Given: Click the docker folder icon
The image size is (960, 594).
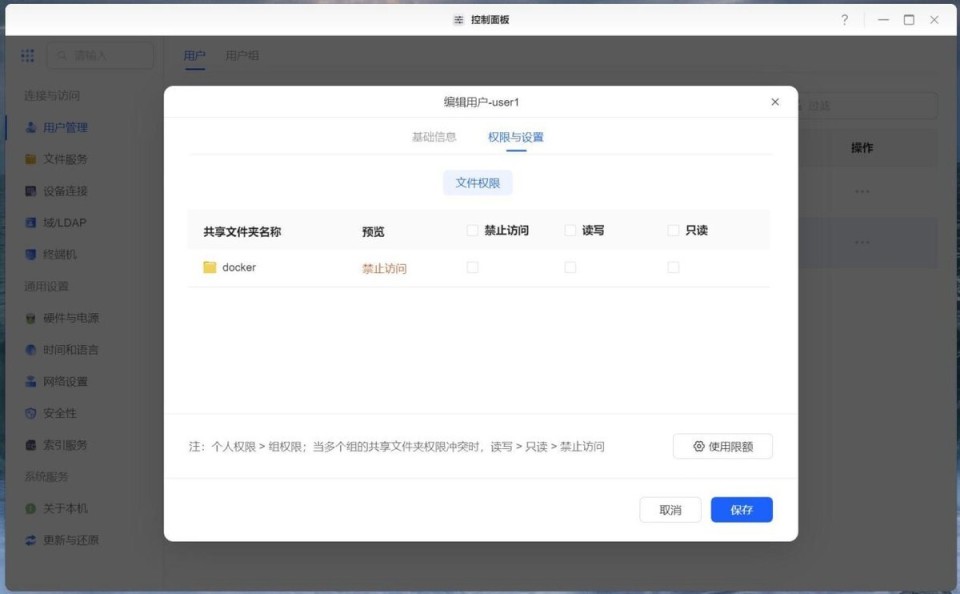Looking at the screenshot, I should pos(209,268).
